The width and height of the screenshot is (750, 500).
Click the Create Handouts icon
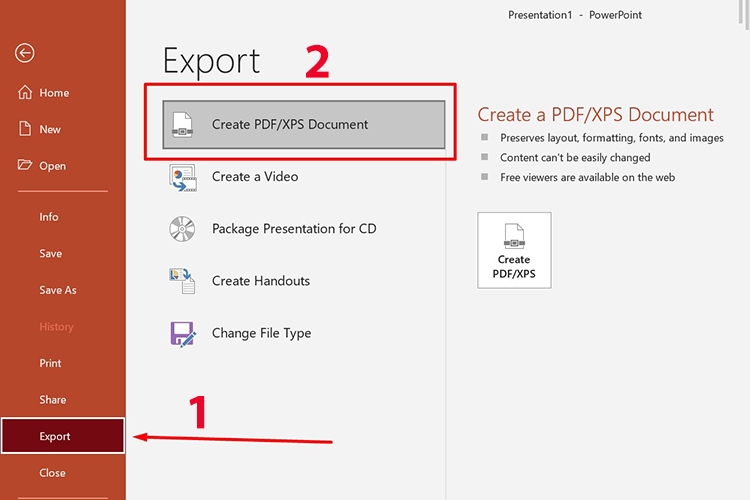[x=182, y=281]
